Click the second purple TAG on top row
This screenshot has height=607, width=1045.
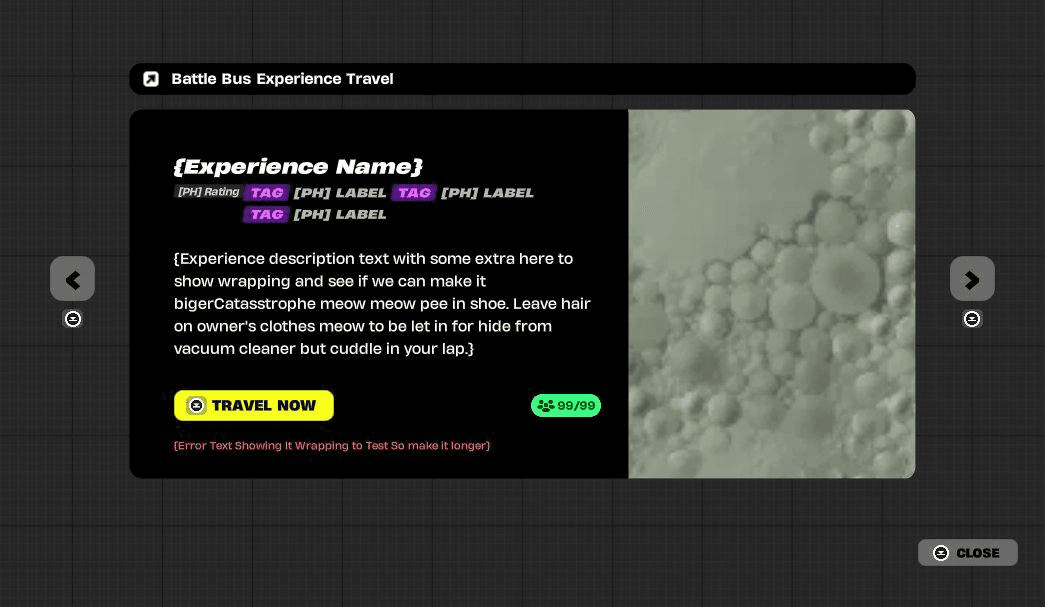(414, 193)
